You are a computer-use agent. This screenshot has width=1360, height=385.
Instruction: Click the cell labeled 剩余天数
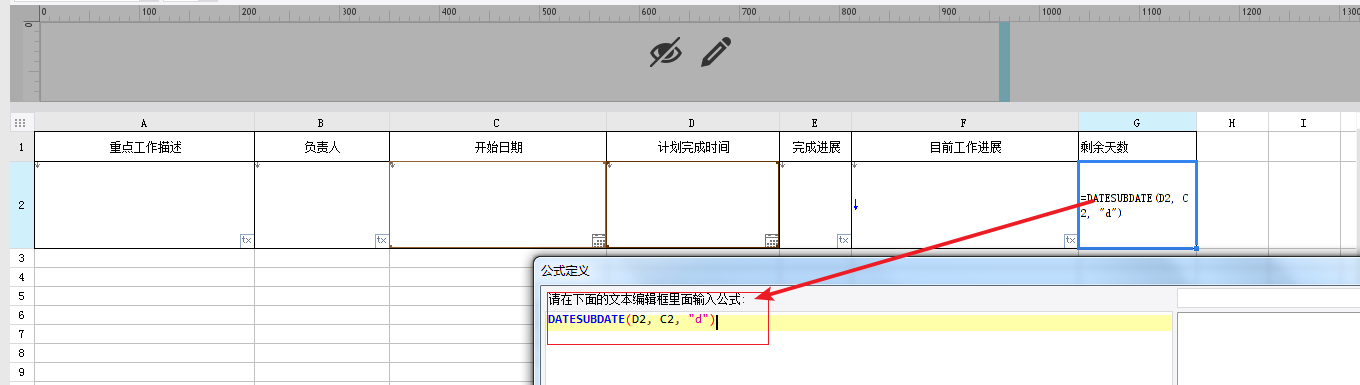coord(1137,147)
